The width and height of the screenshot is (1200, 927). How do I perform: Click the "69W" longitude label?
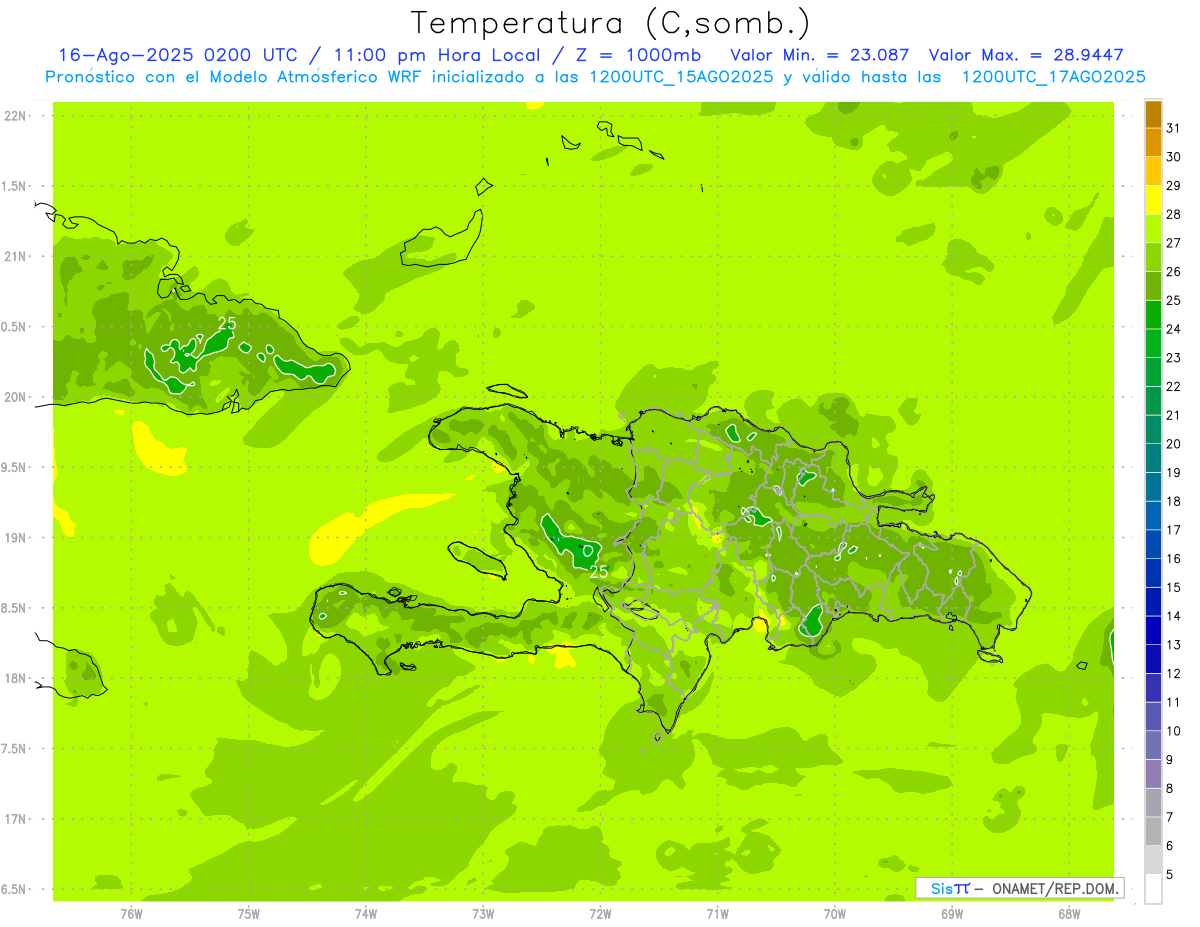click(952, 914)
